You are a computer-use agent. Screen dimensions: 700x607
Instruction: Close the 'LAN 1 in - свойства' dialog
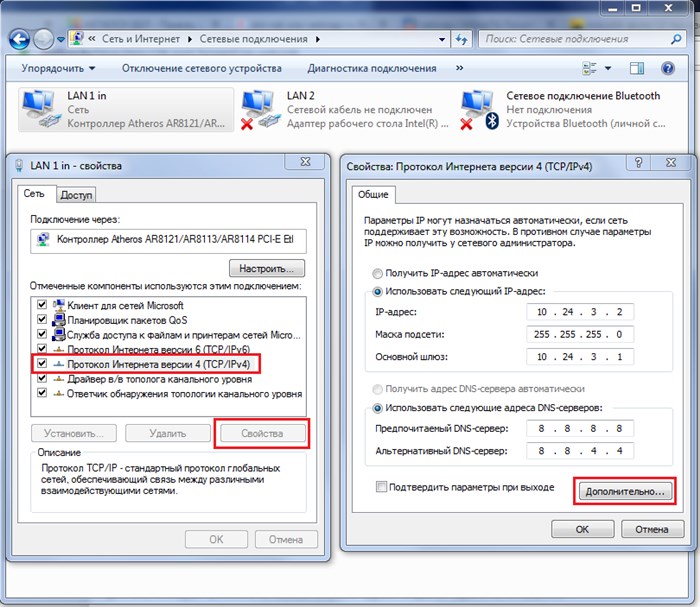tap(305, 162)
